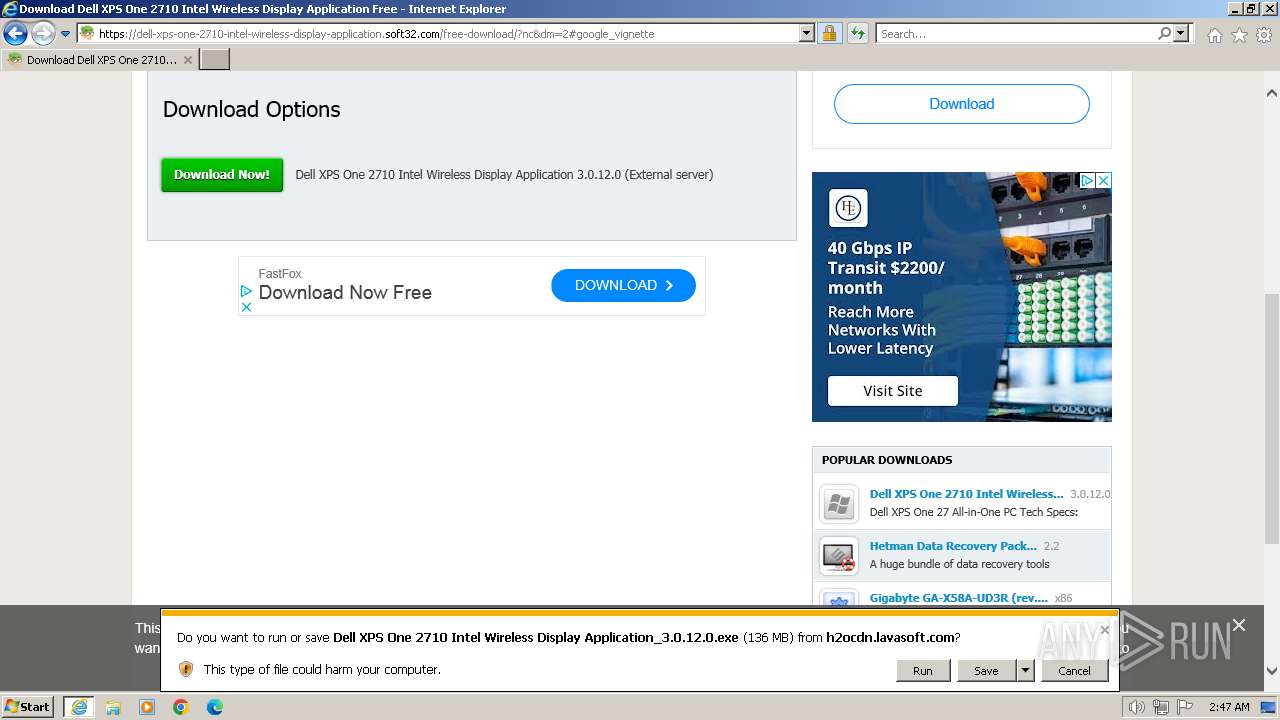Click the browser Back arrow button
Image resolution: width=1280 pixels, height=720 pixels.
click(15, 34)
